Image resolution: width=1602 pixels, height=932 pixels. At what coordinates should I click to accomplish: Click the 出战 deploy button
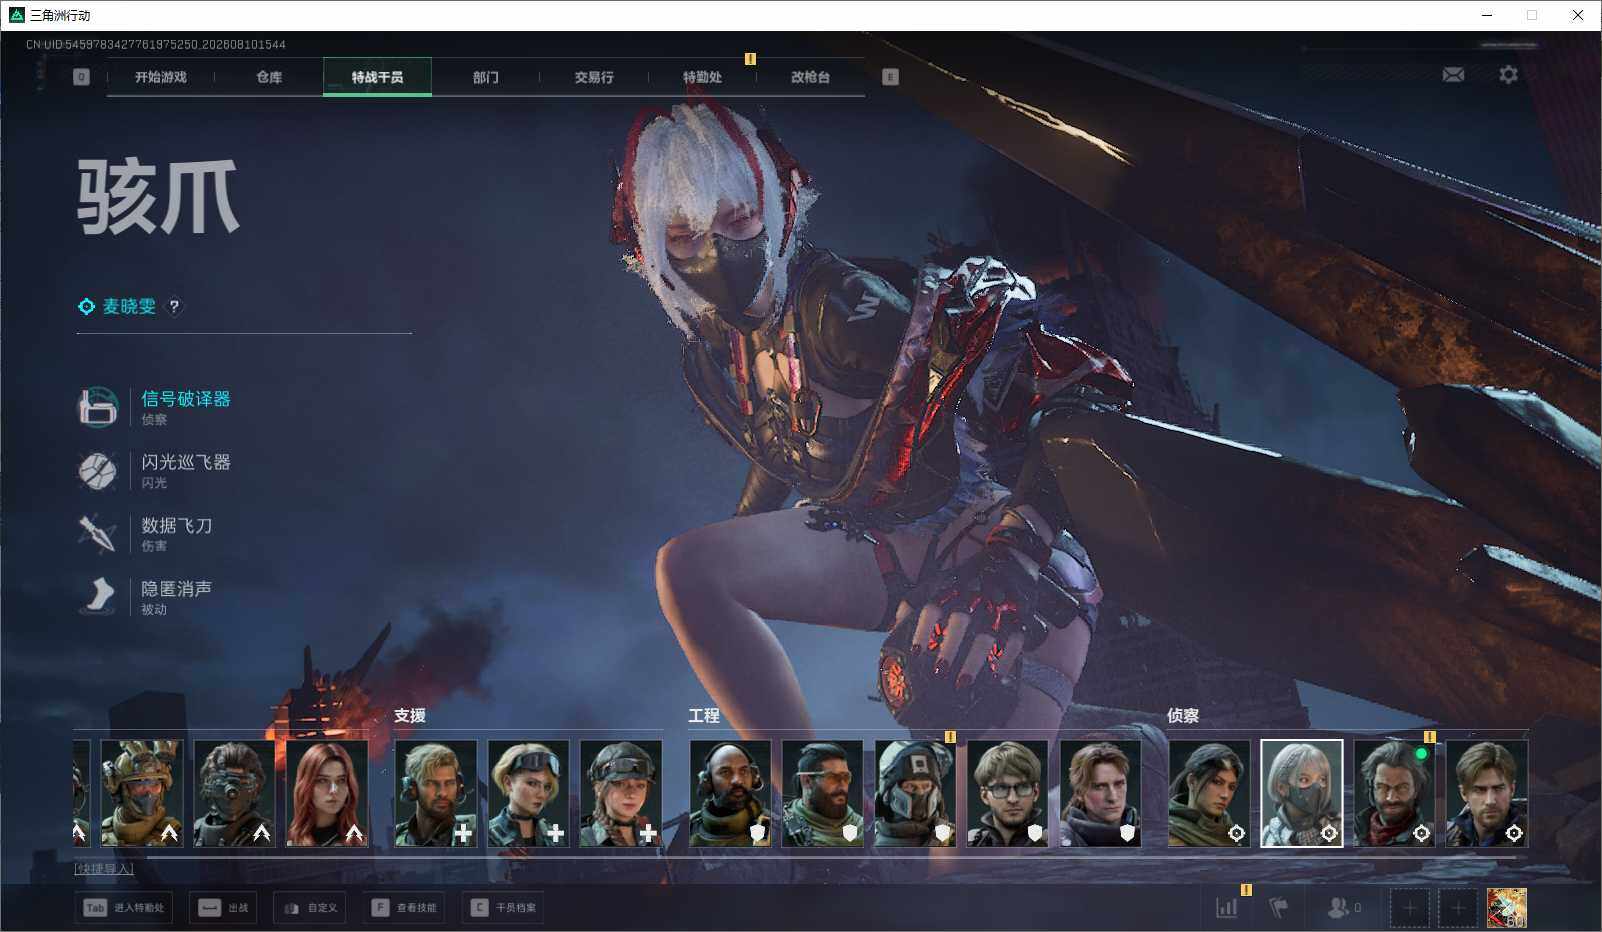(223, 908)
